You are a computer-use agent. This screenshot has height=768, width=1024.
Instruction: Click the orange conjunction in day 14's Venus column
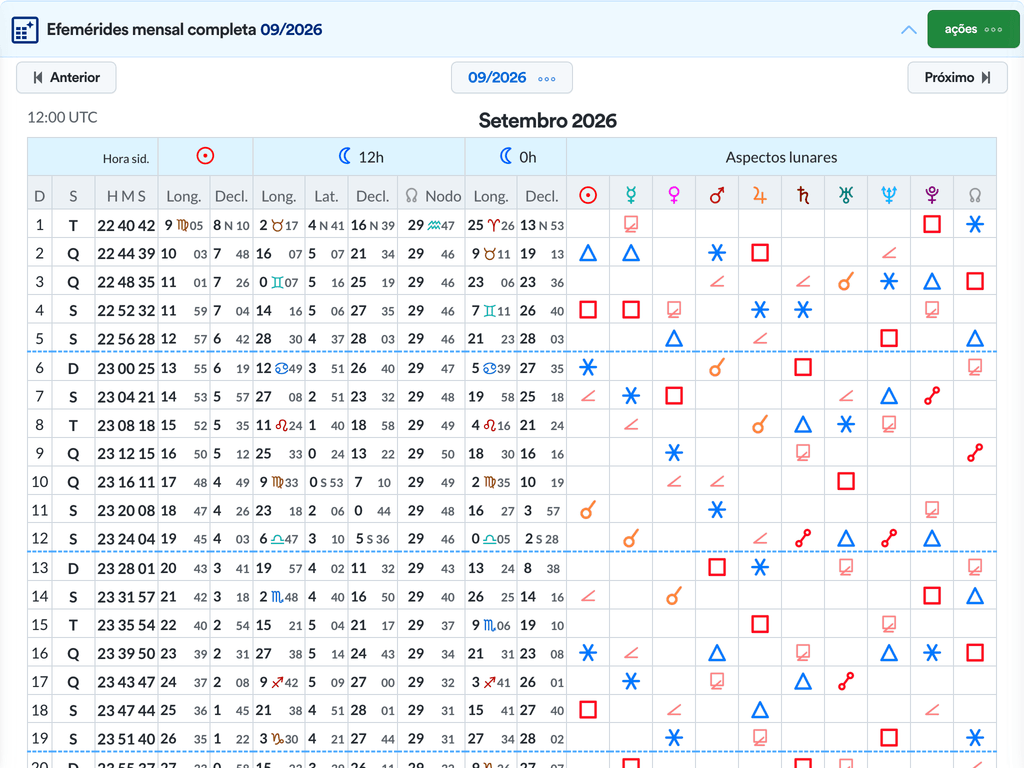pos(674,596)
